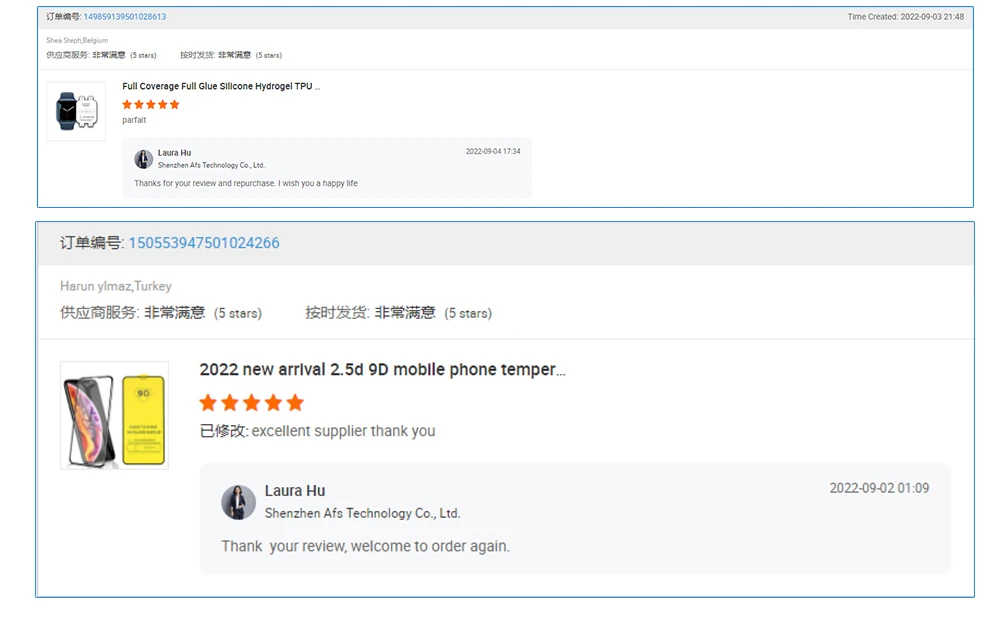
Task: Click Laura Hu's avatar in the 2022-09-04 reply
Action: 144,159
